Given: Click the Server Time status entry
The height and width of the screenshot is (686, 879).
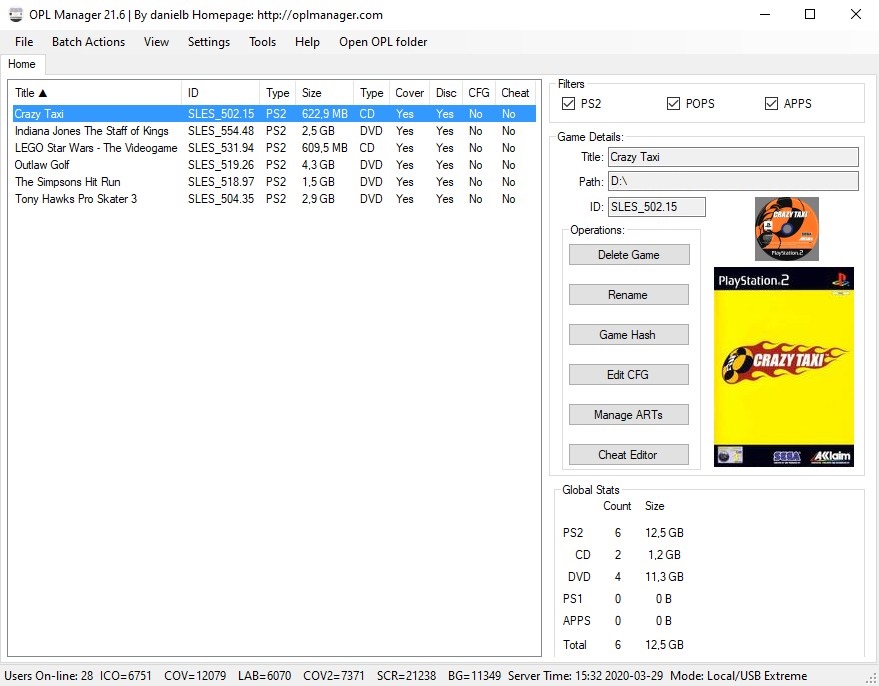Looking at the screenshot, I should tap(586, 676).
